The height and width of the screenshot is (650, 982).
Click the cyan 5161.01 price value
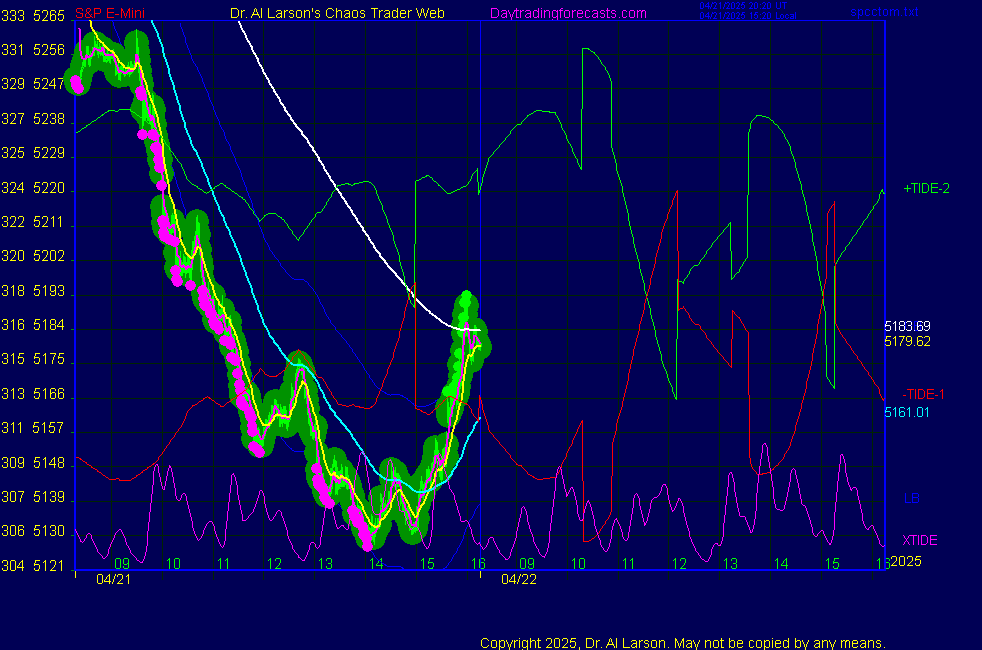(907, 411)
